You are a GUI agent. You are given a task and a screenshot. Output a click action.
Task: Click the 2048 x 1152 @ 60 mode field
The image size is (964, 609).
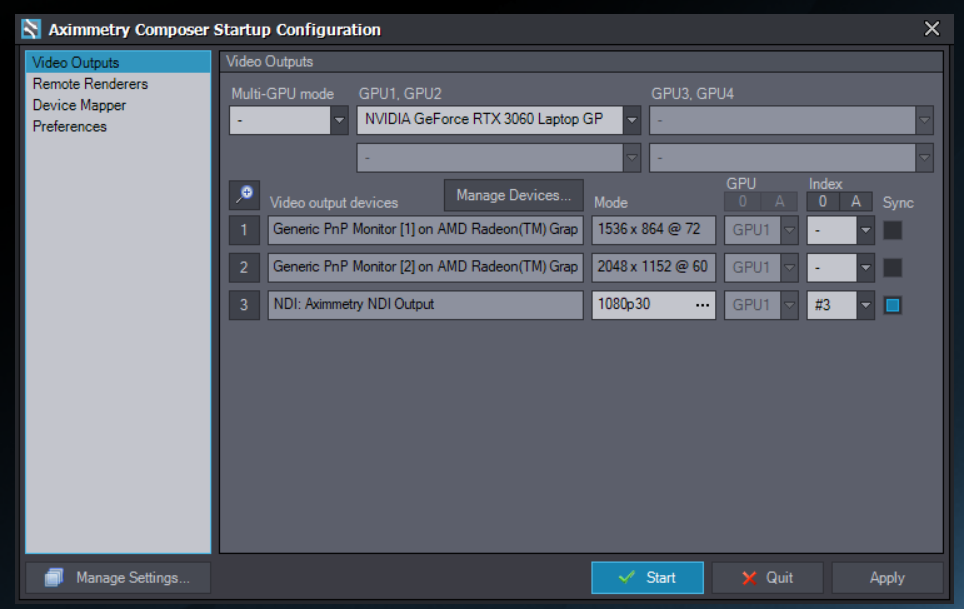click(654, 268)
